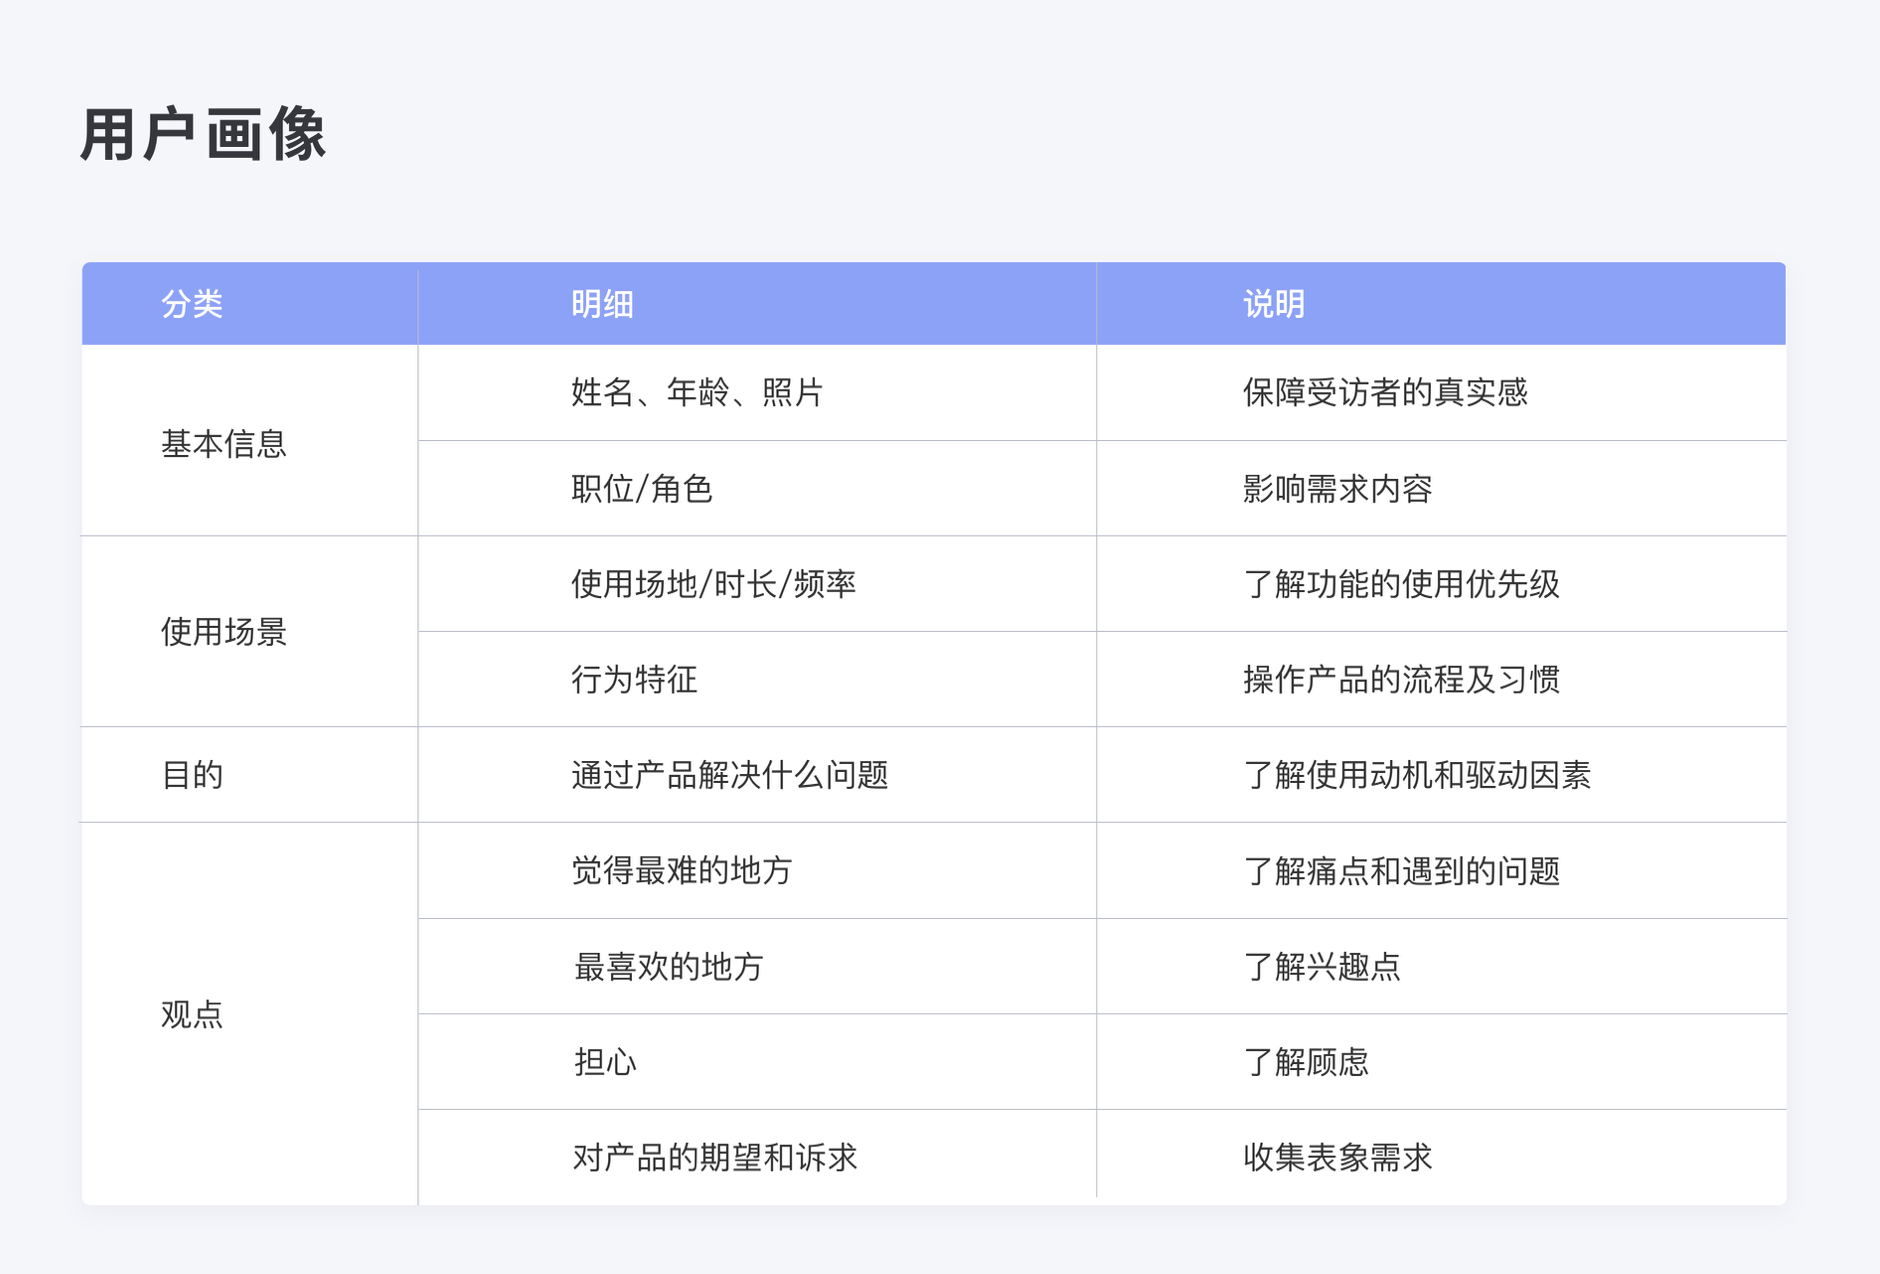Click the 使用场景 category cell
1880x1274 pixels.
[x=224, y=632]
